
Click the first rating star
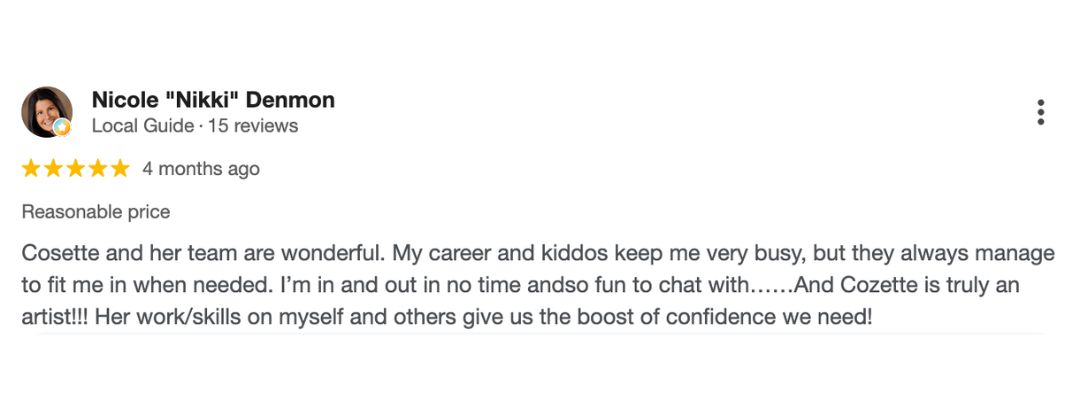point(31,169)
